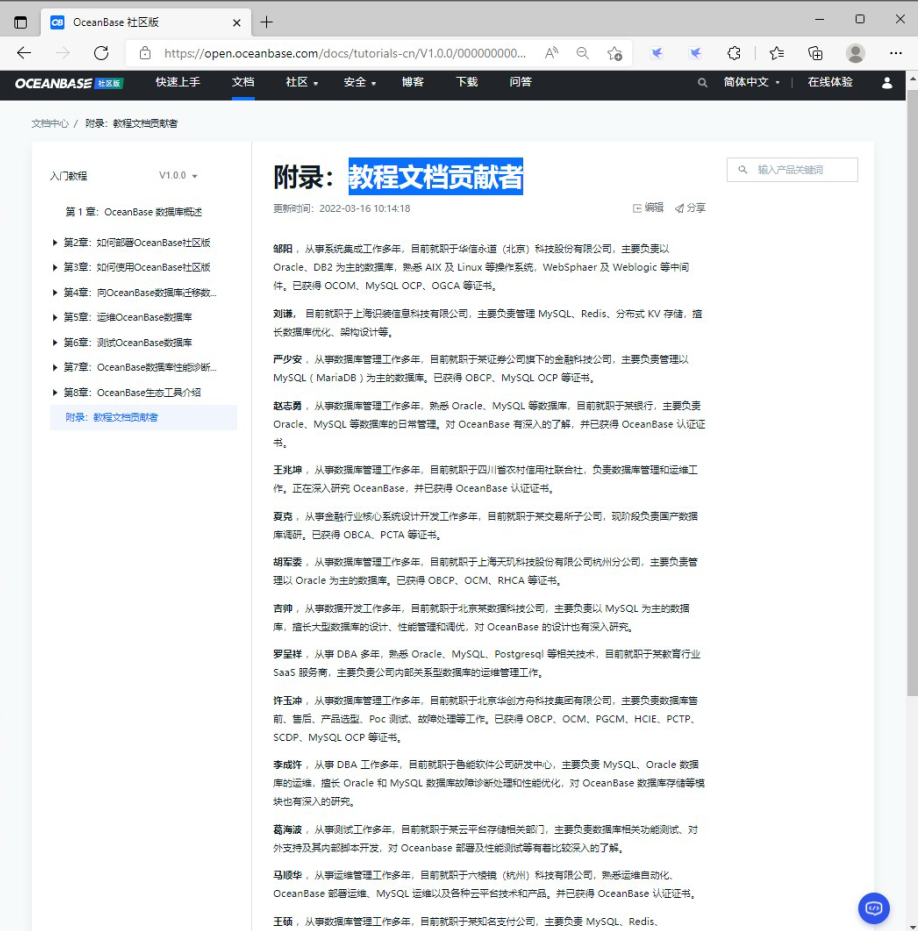The height and width of the screenshot is (931, 918).
Task: Click the zoom out magnifier icon
Action: (583, 53)
